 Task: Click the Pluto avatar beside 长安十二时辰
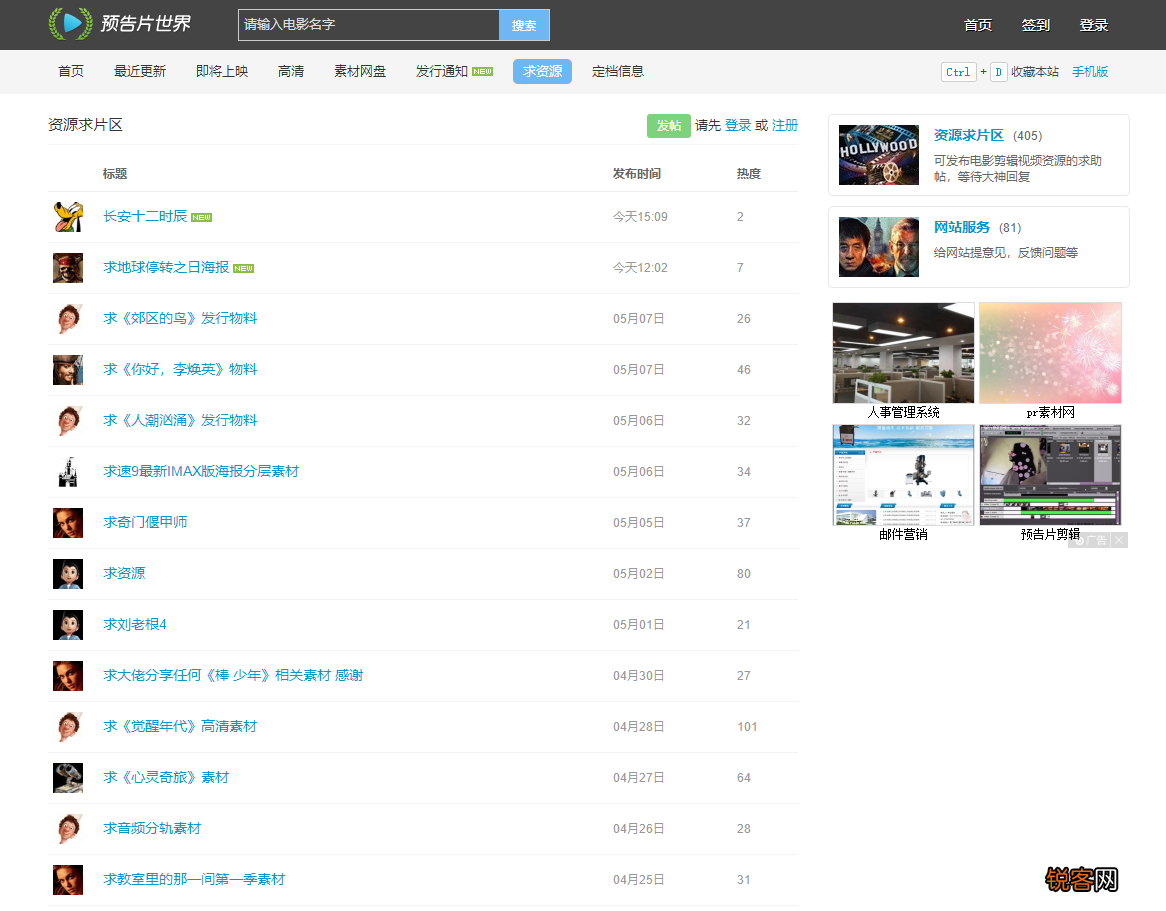point(68,216)
